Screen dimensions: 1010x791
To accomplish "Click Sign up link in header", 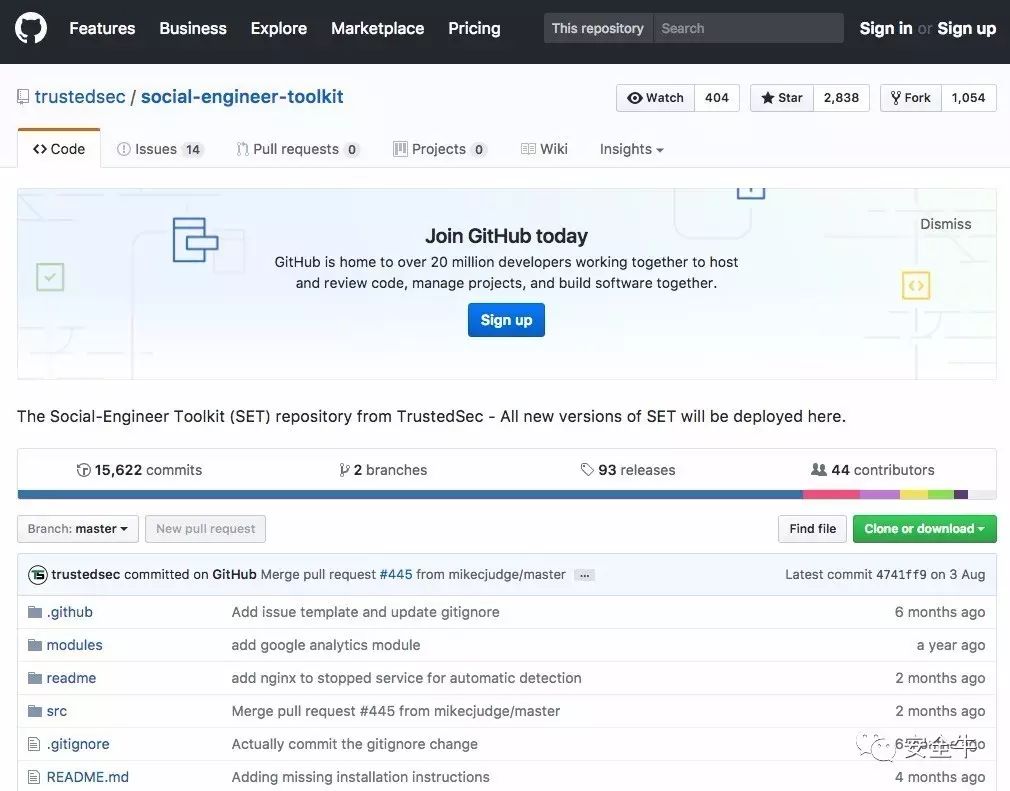I will click(967, 28).
